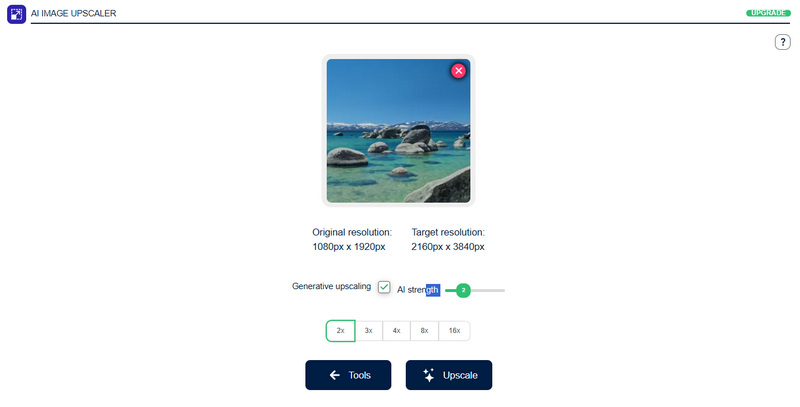Click the back arrow icon on Tools button
Viewport: 800px width, 407px height.
pyautogui.click(x=335, y=375)
